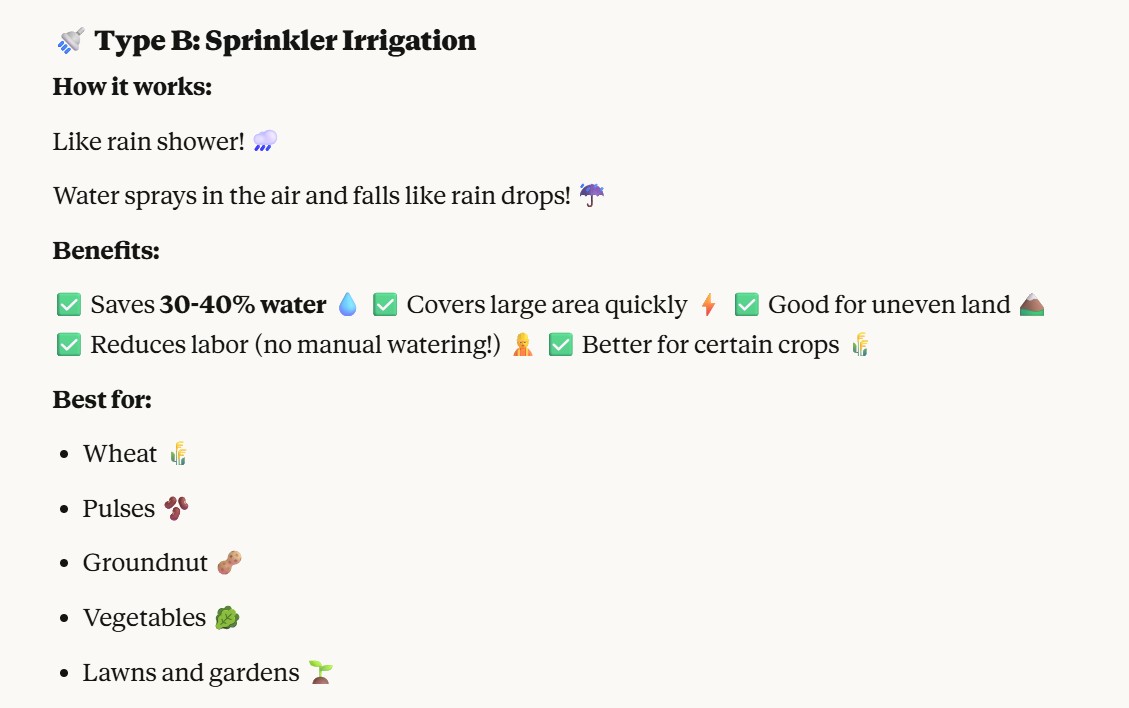Click the lightning bolt emoji
The width and height of the screenshot is (1129, 708).
click(708, 304)
